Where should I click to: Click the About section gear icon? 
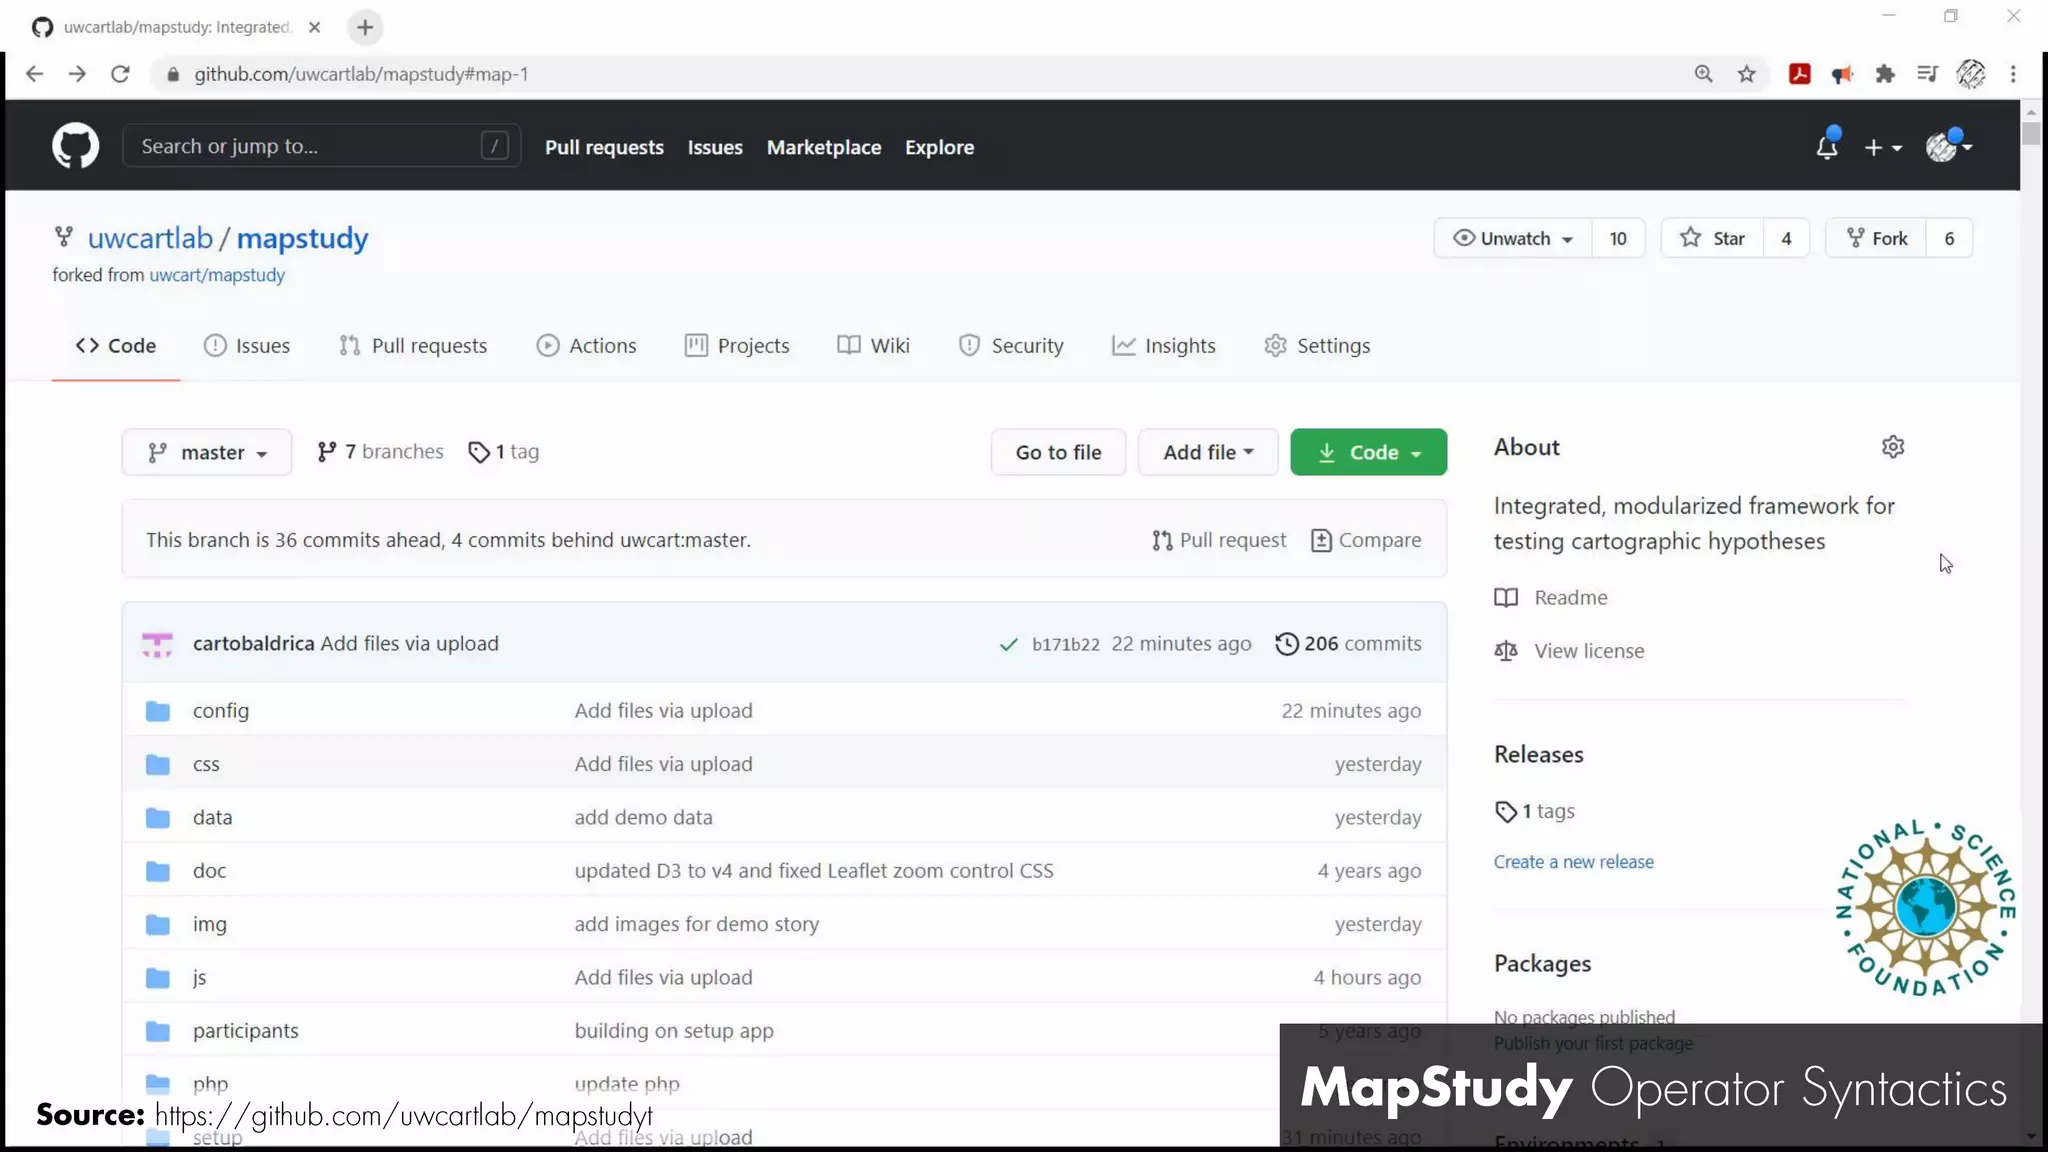[1892, 447]
